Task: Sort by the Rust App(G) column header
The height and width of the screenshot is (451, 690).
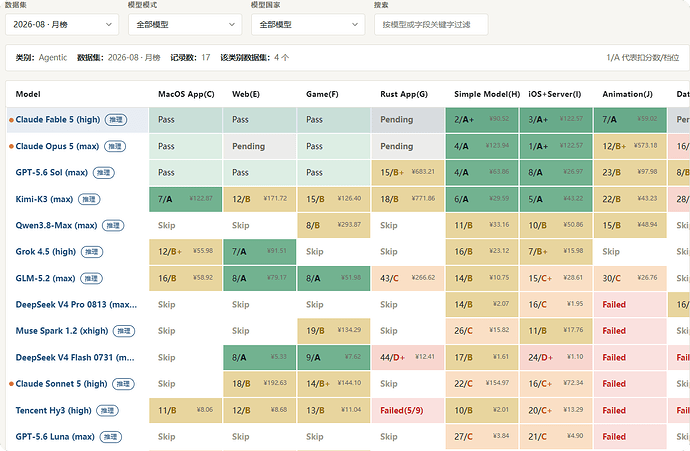Action: pos(404,94)
